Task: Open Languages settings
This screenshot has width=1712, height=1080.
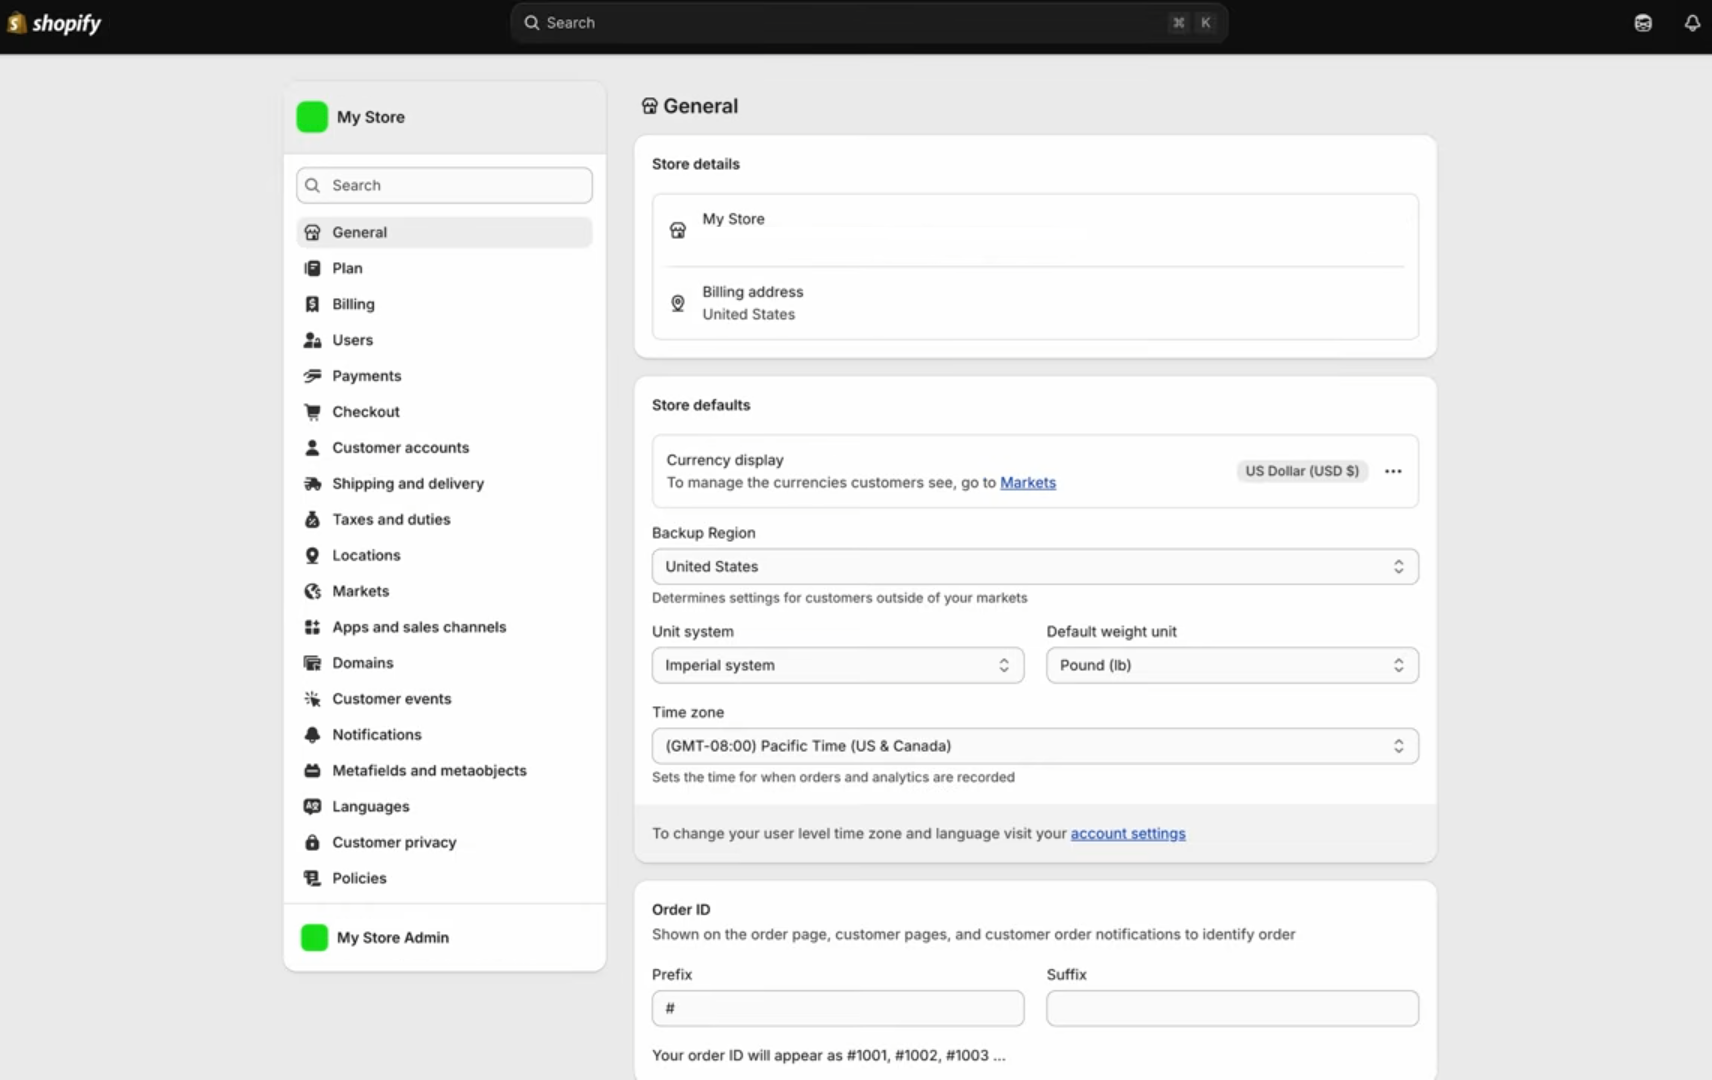Action: tap(444, 807)
